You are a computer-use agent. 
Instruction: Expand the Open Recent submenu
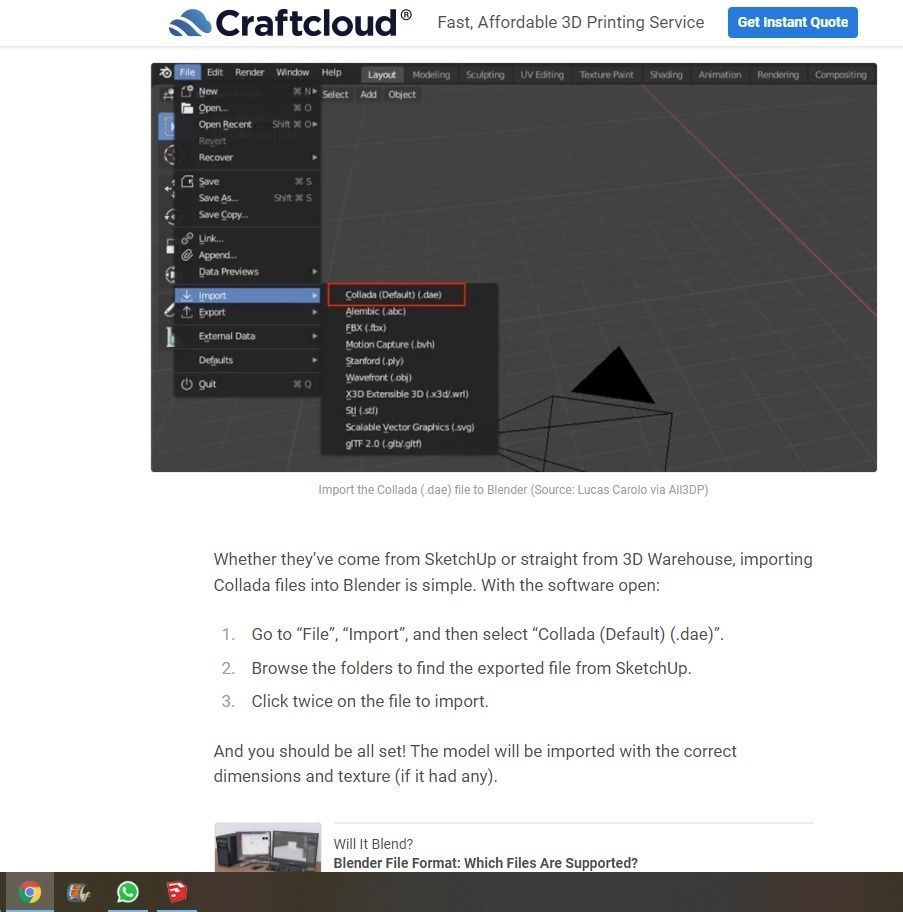point(248,124)
